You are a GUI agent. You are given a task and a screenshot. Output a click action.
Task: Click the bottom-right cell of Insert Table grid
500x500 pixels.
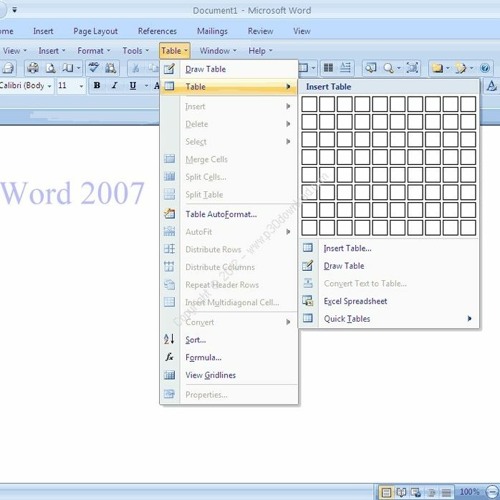pyautogui.click(x=468, y=228)
